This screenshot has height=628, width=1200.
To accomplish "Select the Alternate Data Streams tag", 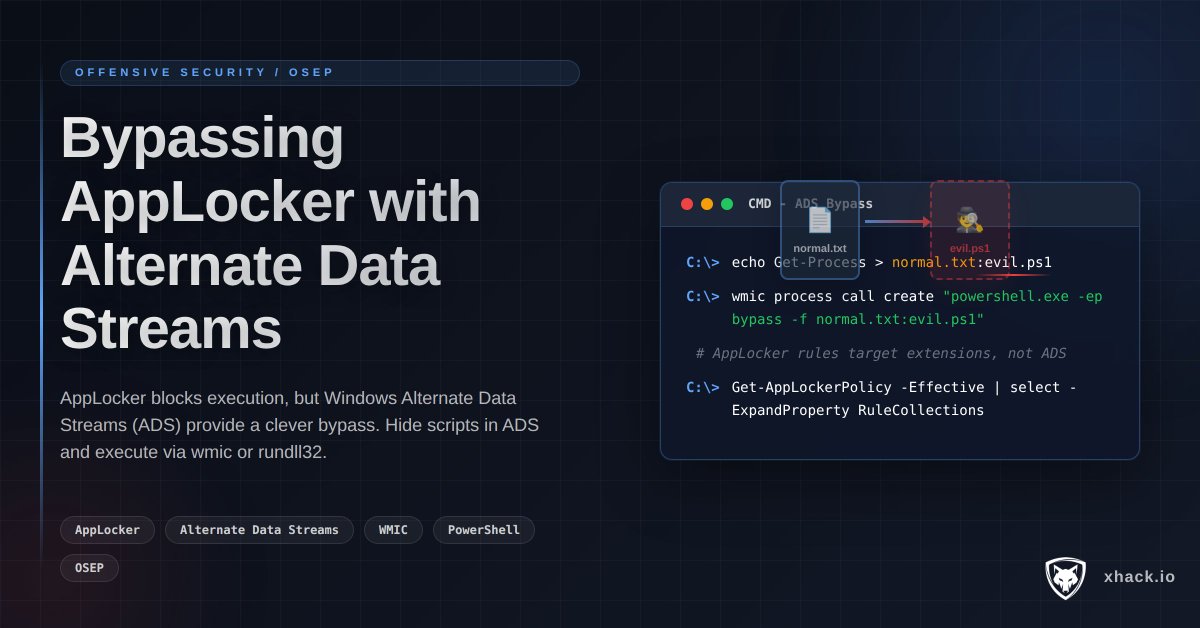I will (x=259, y=530).
